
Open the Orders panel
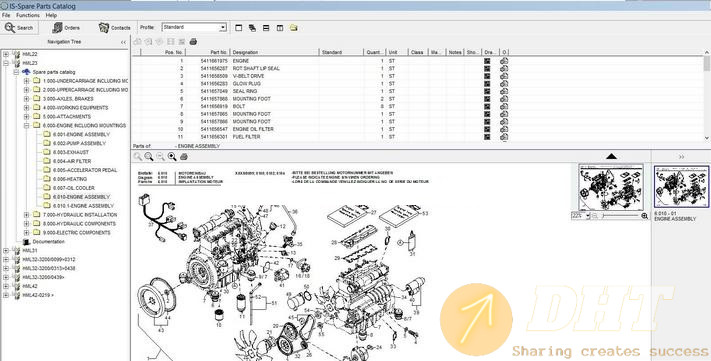[66, 28]
